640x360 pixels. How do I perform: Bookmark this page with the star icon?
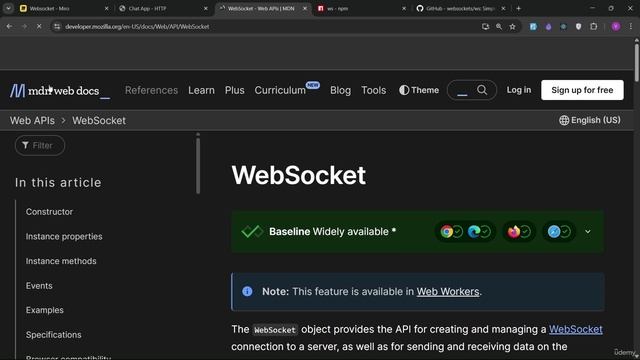click(x=513, y=27)
